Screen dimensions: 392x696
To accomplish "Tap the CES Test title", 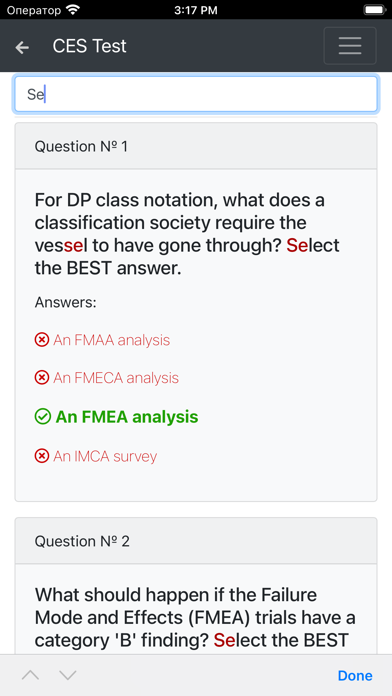I will tap(90, 46).
